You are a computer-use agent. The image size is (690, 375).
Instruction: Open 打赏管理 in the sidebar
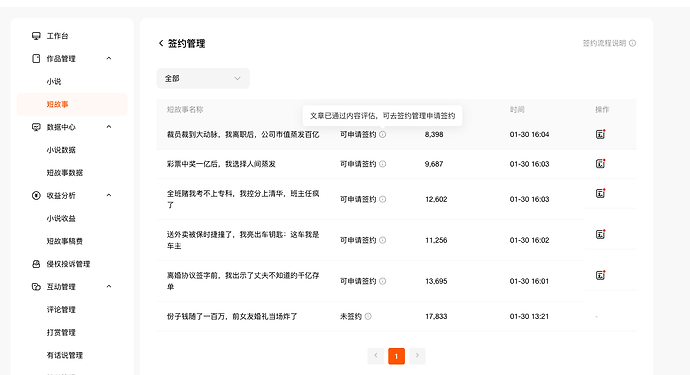pos(61,333)
